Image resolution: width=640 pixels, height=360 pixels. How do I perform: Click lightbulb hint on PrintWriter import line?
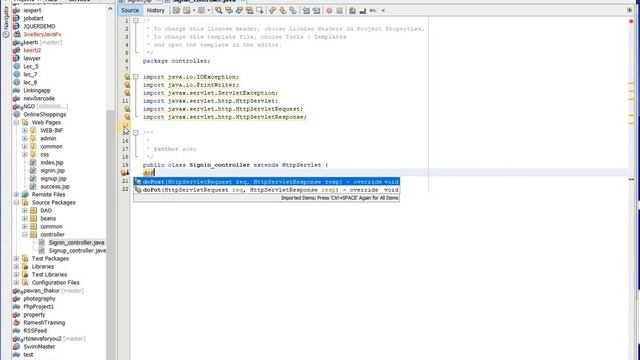click(127, 85)
